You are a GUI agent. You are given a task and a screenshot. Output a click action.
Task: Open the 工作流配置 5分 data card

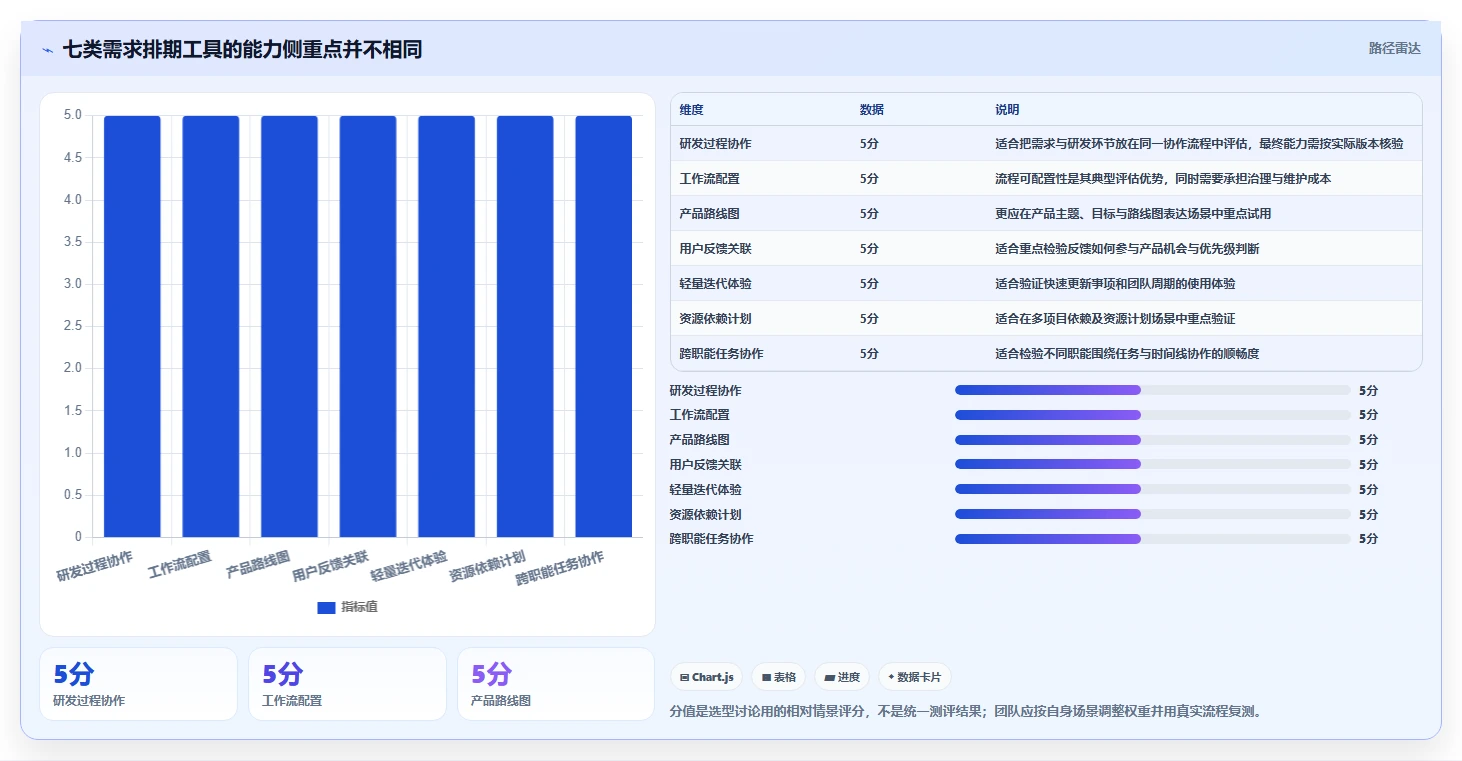tap(347, 684)
